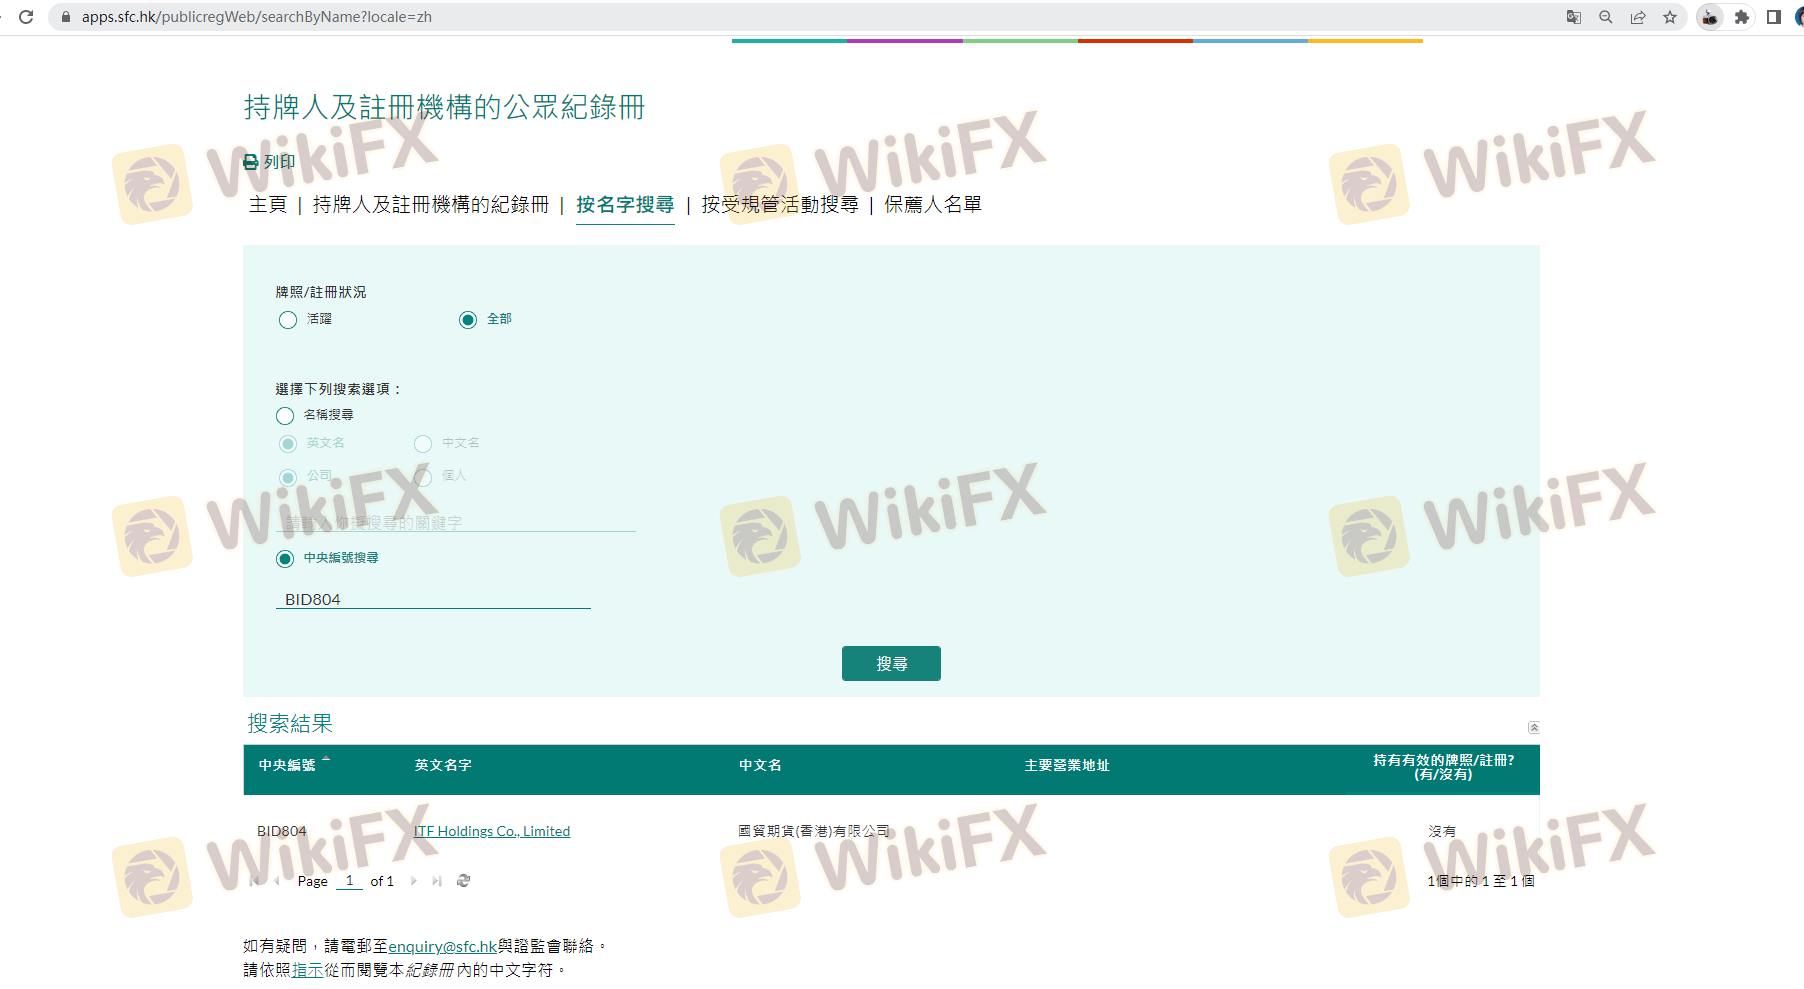Click the translate page icon
This screenshot has width=1804, height=989.
[1573, 17]
